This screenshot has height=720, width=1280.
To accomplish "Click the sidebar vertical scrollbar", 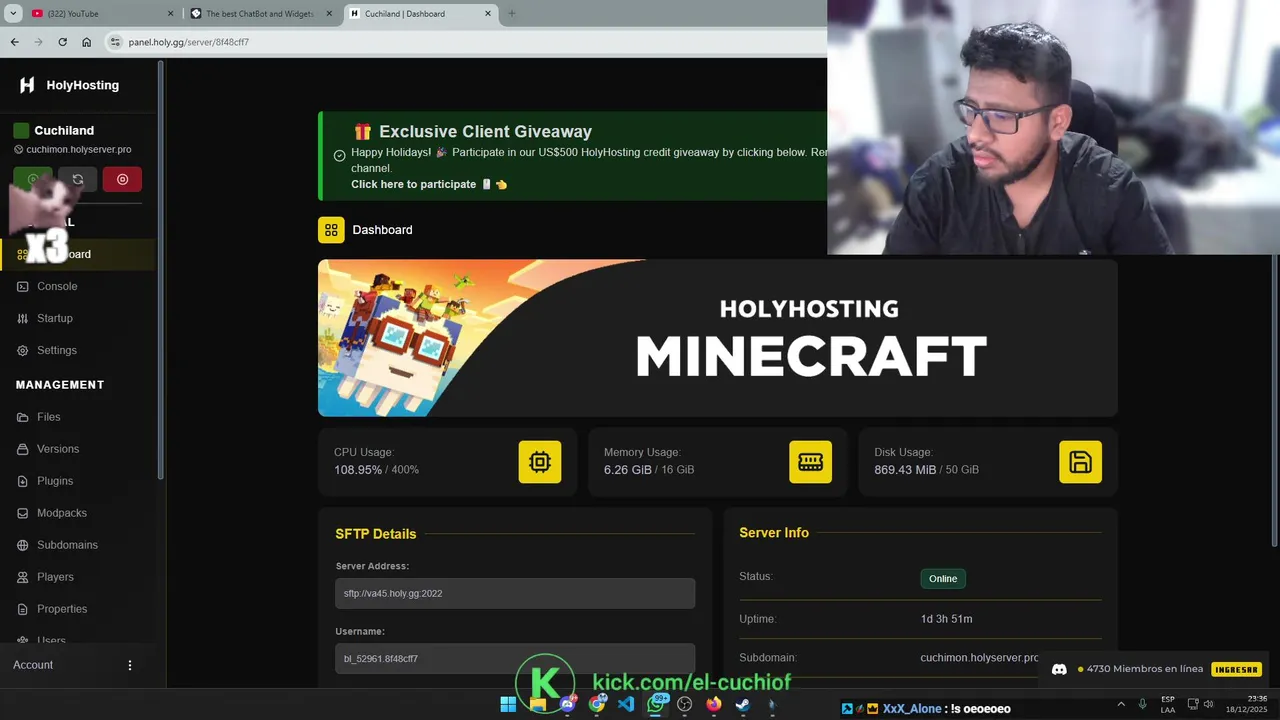I will [160, 270].
